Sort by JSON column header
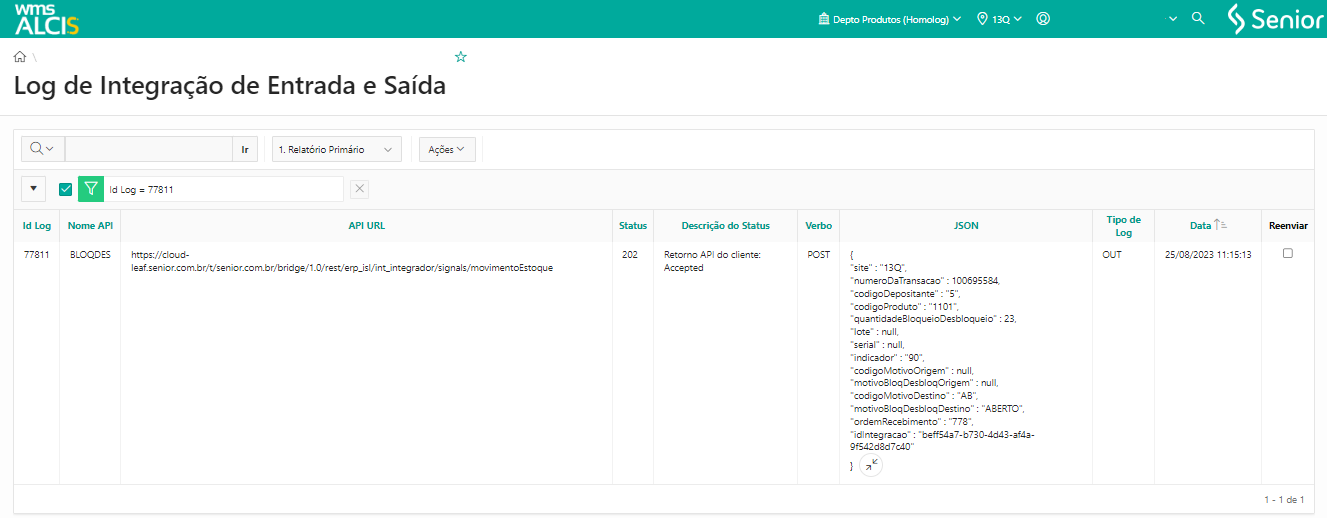 (x=966, y=226)
